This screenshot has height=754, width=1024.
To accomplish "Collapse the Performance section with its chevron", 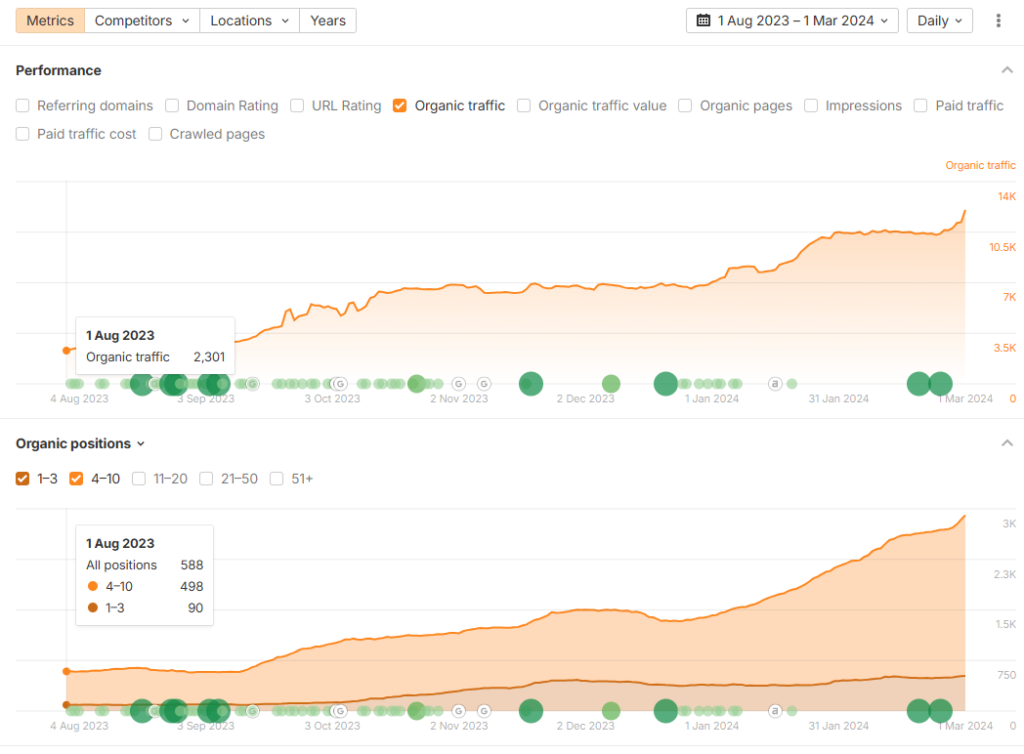I will [x=1007, y=70].
